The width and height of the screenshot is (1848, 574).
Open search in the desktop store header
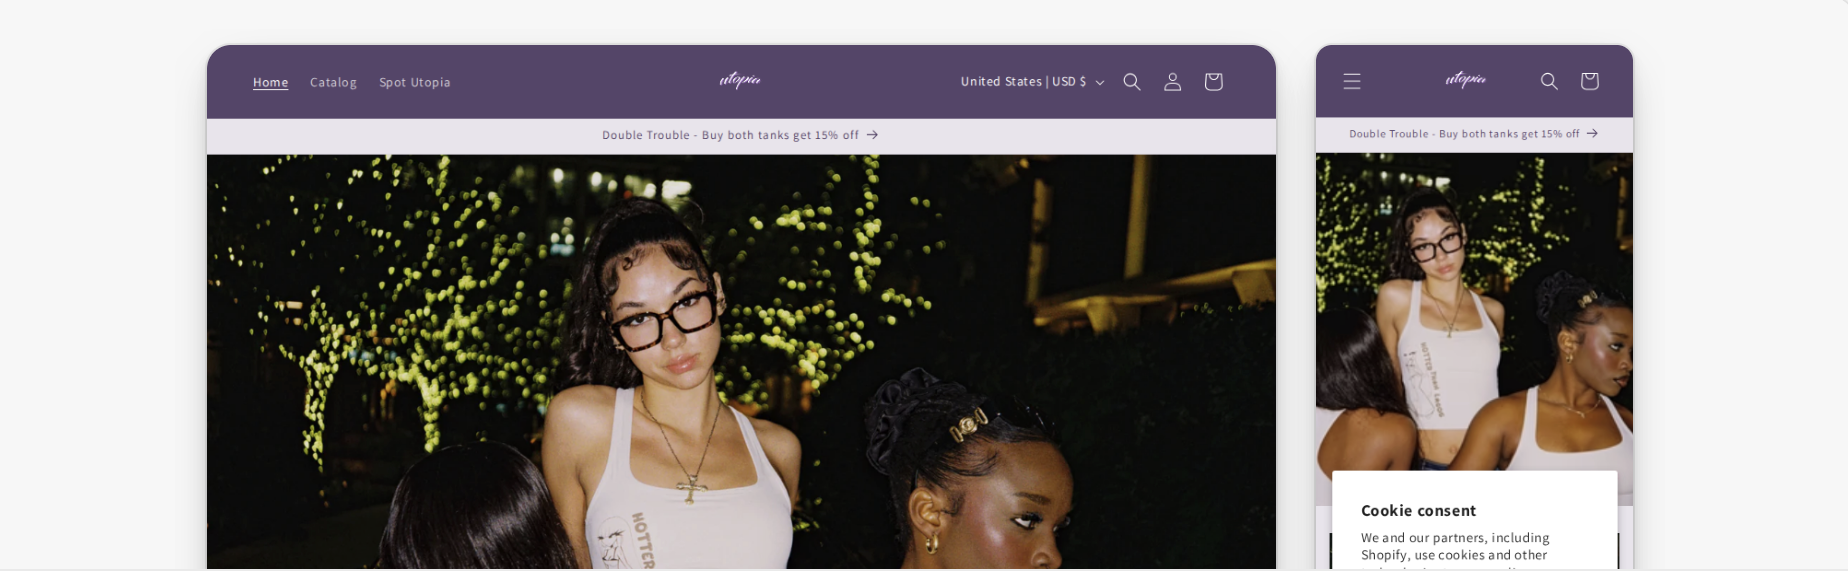(x=1132, y=82)
